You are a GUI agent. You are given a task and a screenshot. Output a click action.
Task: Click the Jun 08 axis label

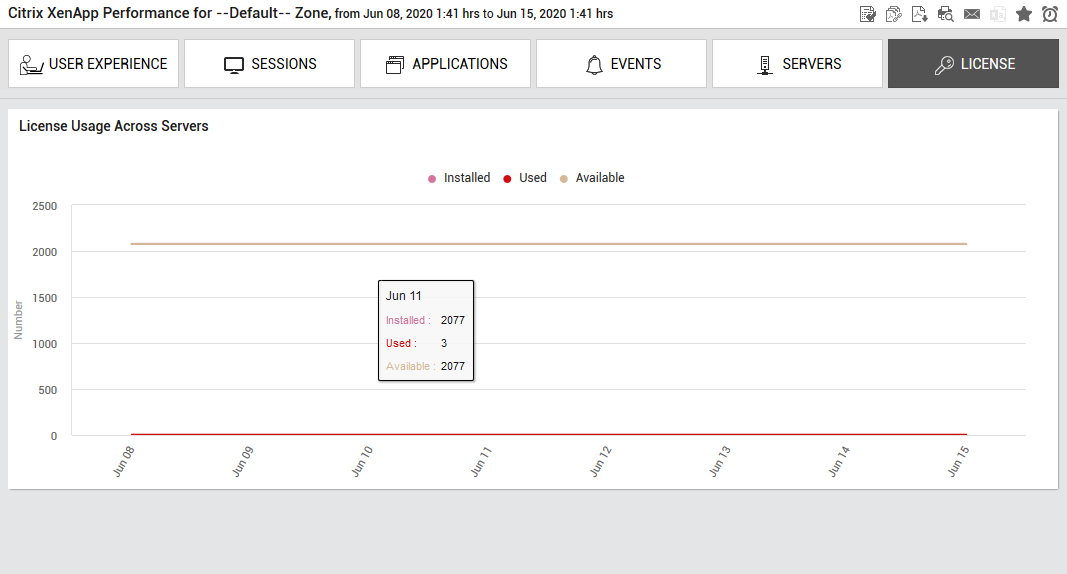point(124,461)
